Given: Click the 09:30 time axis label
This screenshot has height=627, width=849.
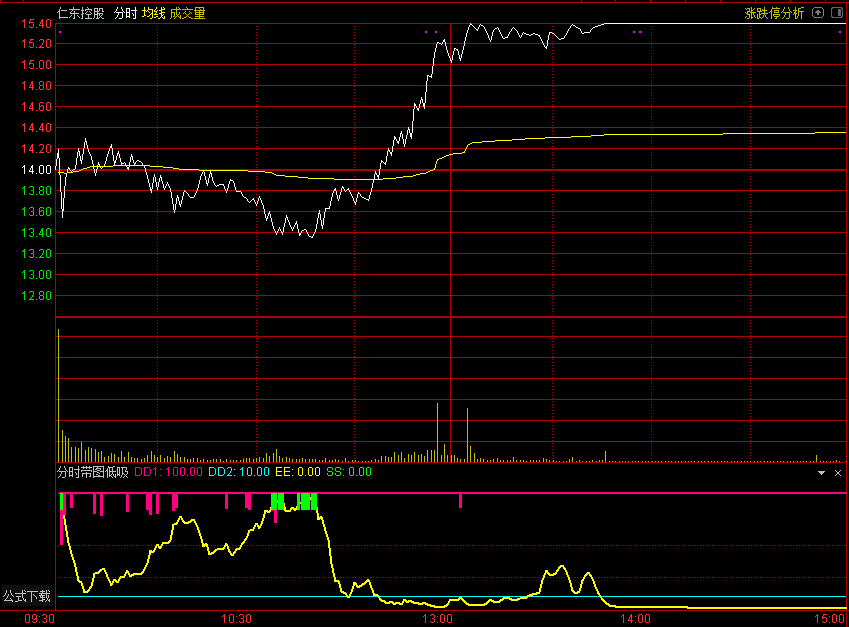Looking at the screenshot, I should point(40,619).
